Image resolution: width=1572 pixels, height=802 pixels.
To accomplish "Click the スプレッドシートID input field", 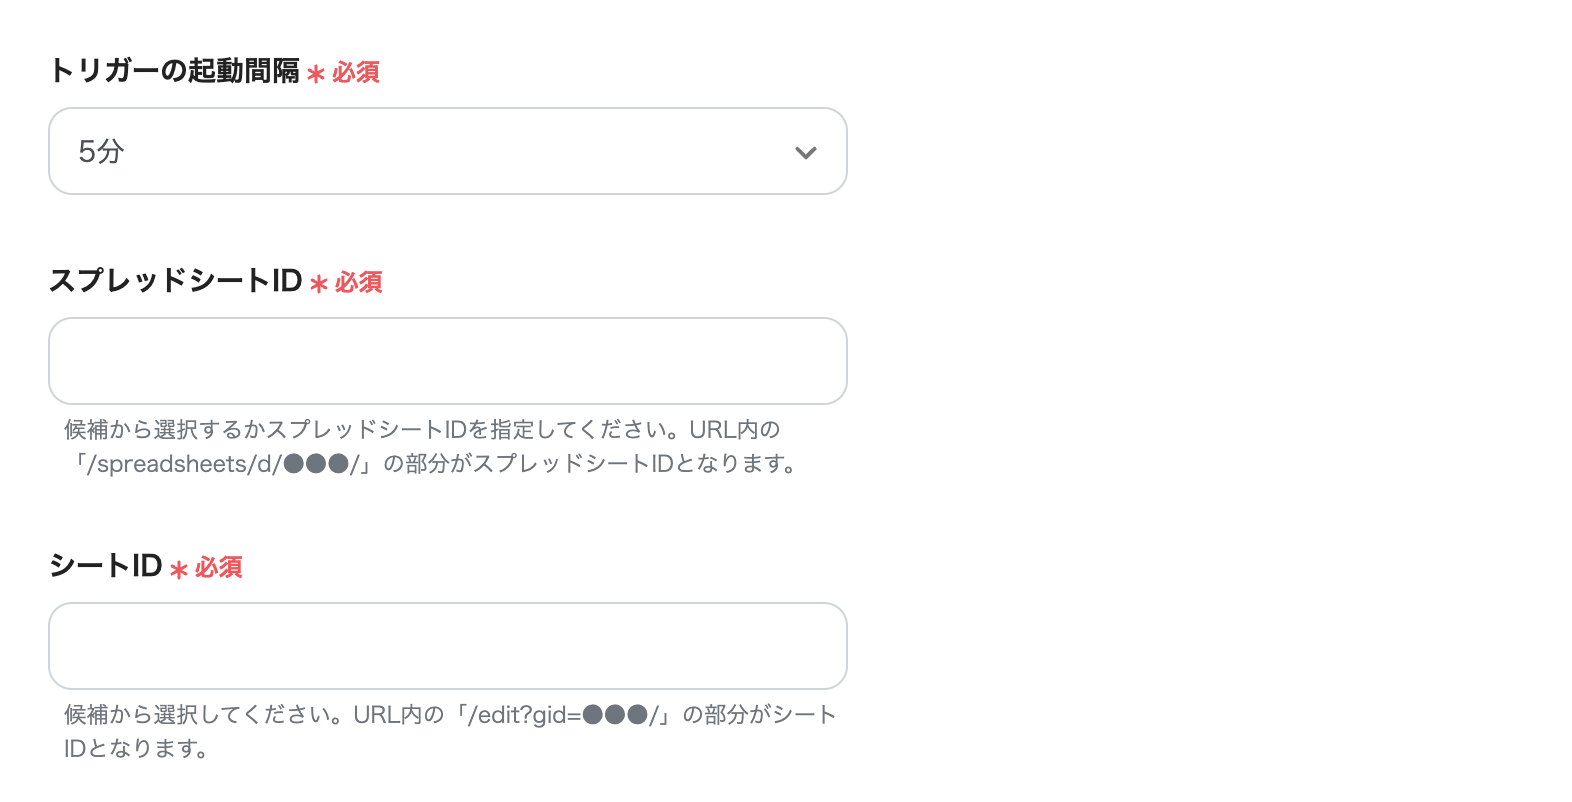I will (446, 361).
